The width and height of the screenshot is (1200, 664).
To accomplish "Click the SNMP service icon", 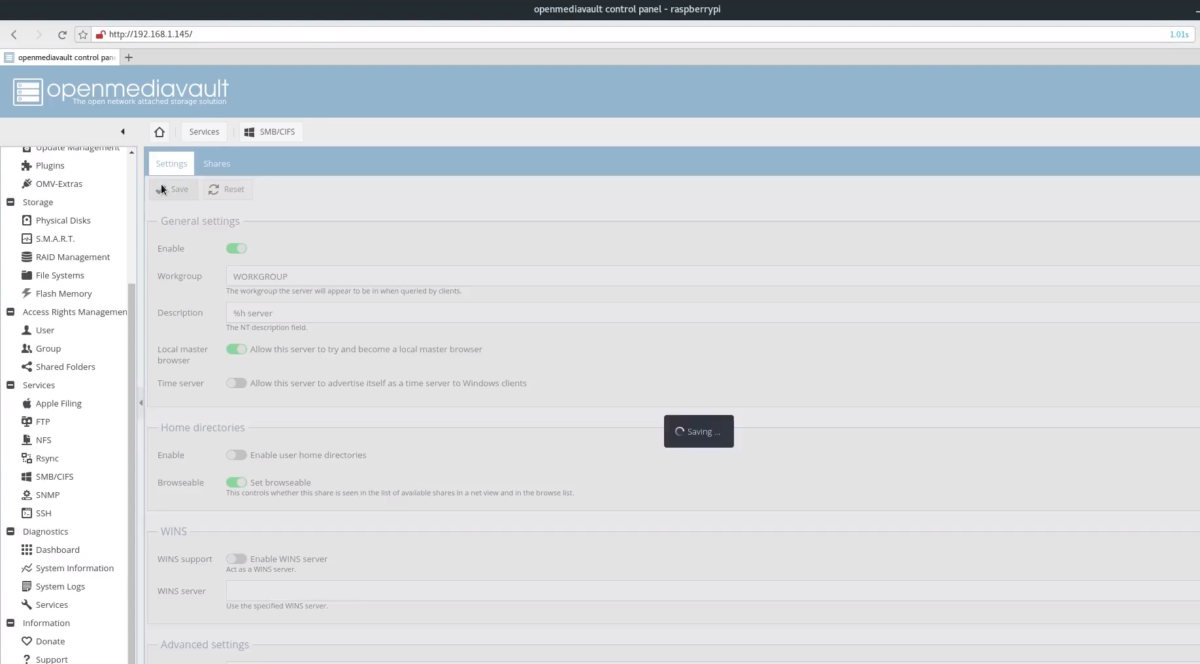I will click(27, 495).
